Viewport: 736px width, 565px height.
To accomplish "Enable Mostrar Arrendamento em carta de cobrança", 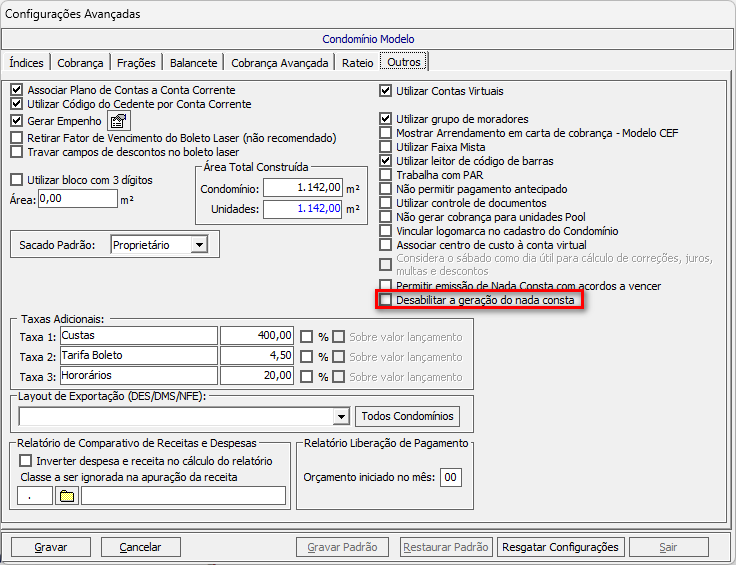I will click(385, 133).
